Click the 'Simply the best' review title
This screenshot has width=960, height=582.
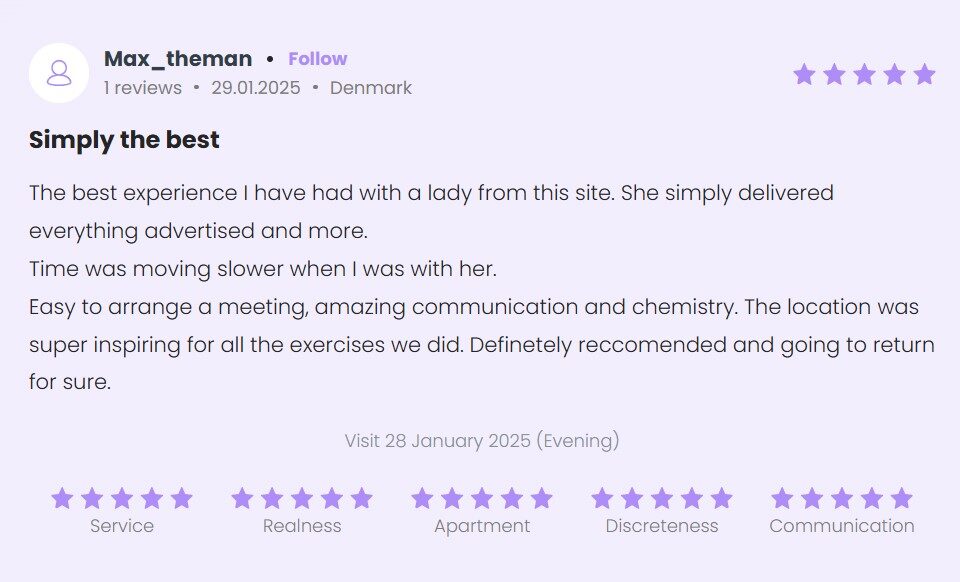124,140
